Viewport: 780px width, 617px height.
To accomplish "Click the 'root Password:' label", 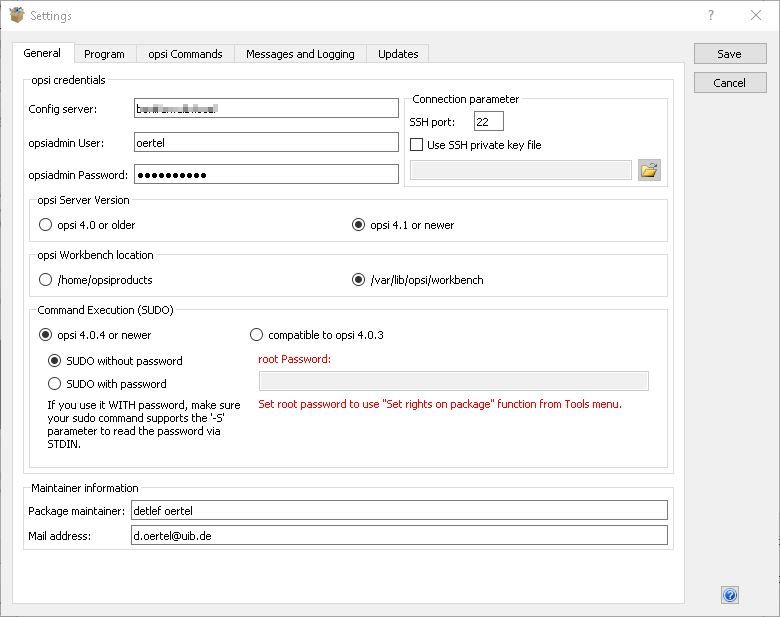I will 294,359.
